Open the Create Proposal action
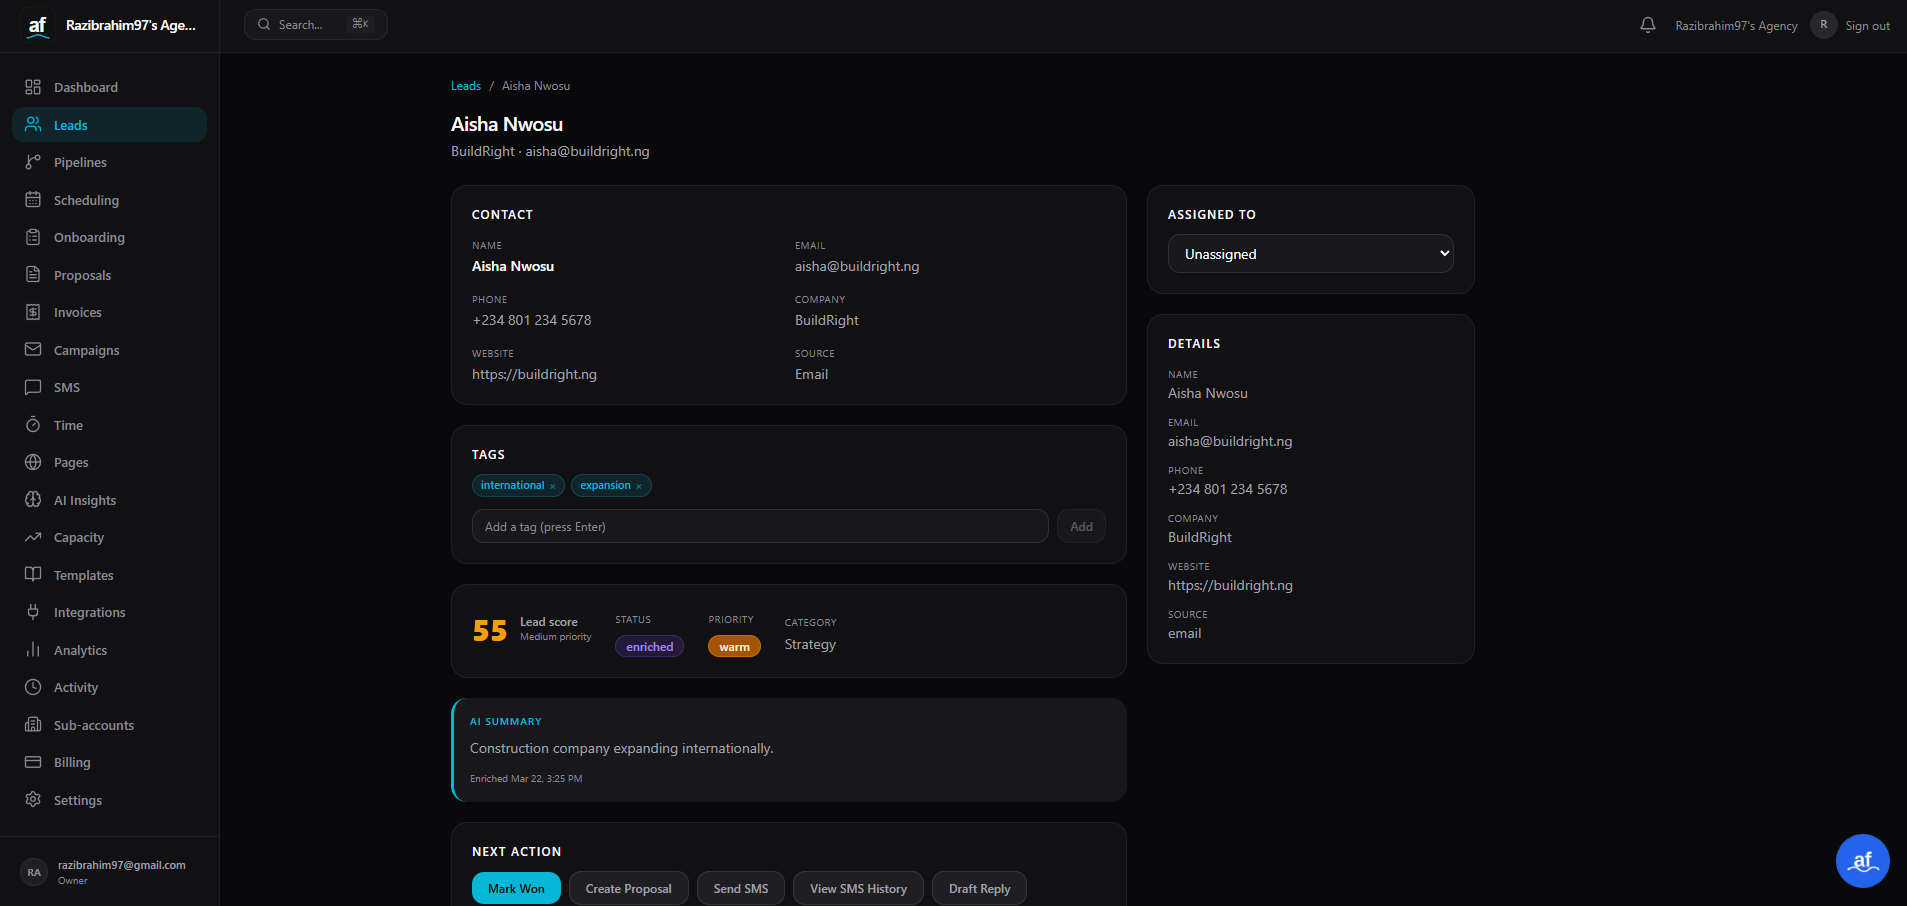This screenshot has width=1907, height=906. click(x=628, y=888)
